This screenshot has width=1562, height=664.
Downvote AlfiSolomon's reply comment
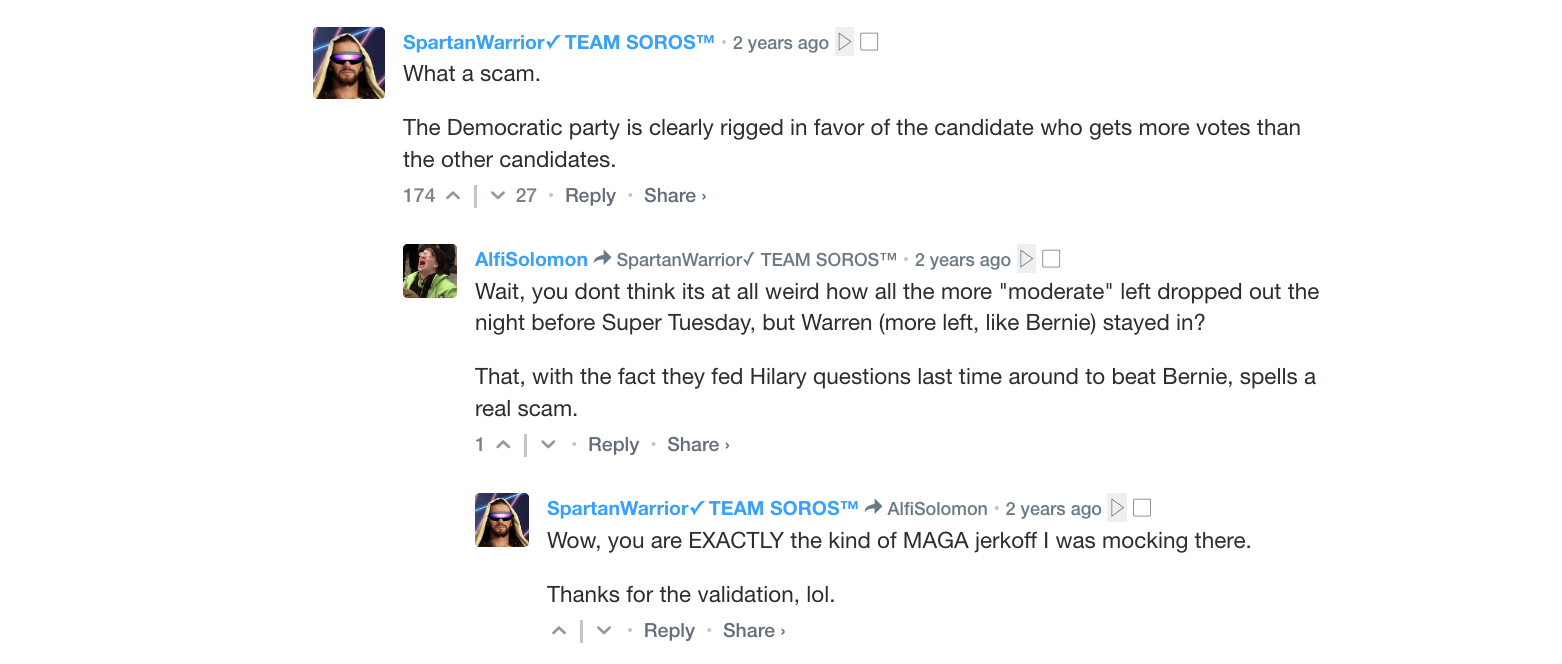pyautogui.click(x=548, y=445)
